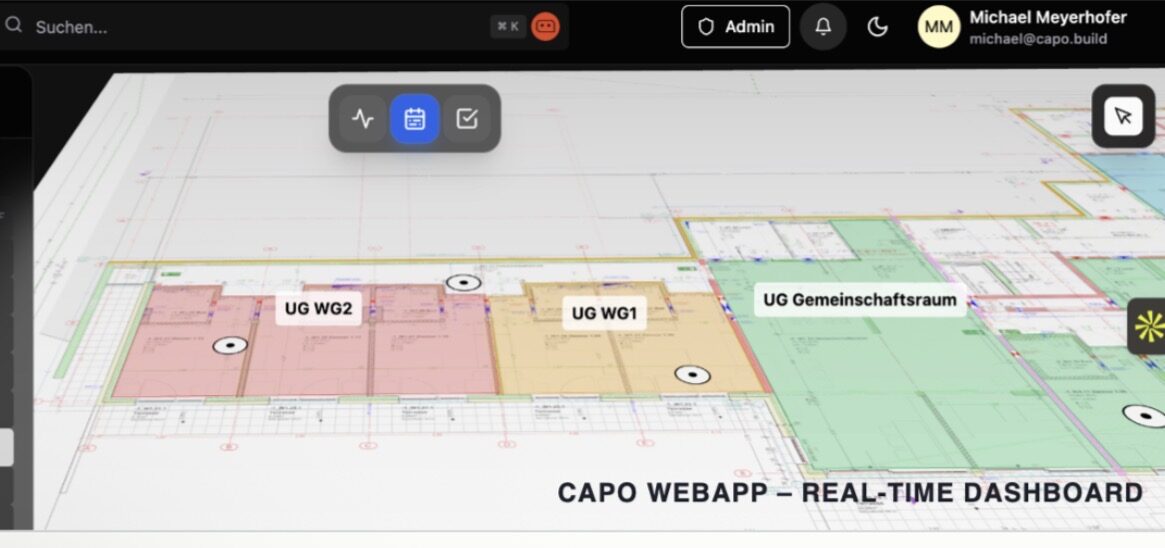Click the camera marker above UG WG1
This screenshot has height=548, width=1165.
coord(464,282)
